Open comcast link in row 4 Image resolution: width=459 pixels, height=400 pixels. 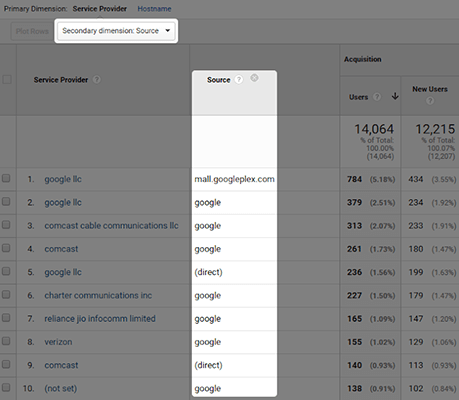click(61, 249)
